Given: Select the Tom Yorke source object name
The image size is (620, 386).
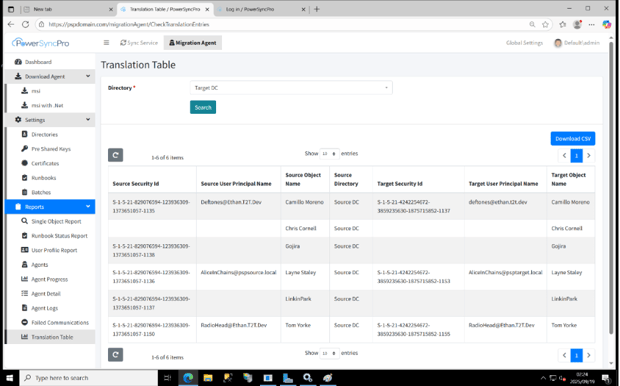Looking at the screenshot, I should pos(298,325).
